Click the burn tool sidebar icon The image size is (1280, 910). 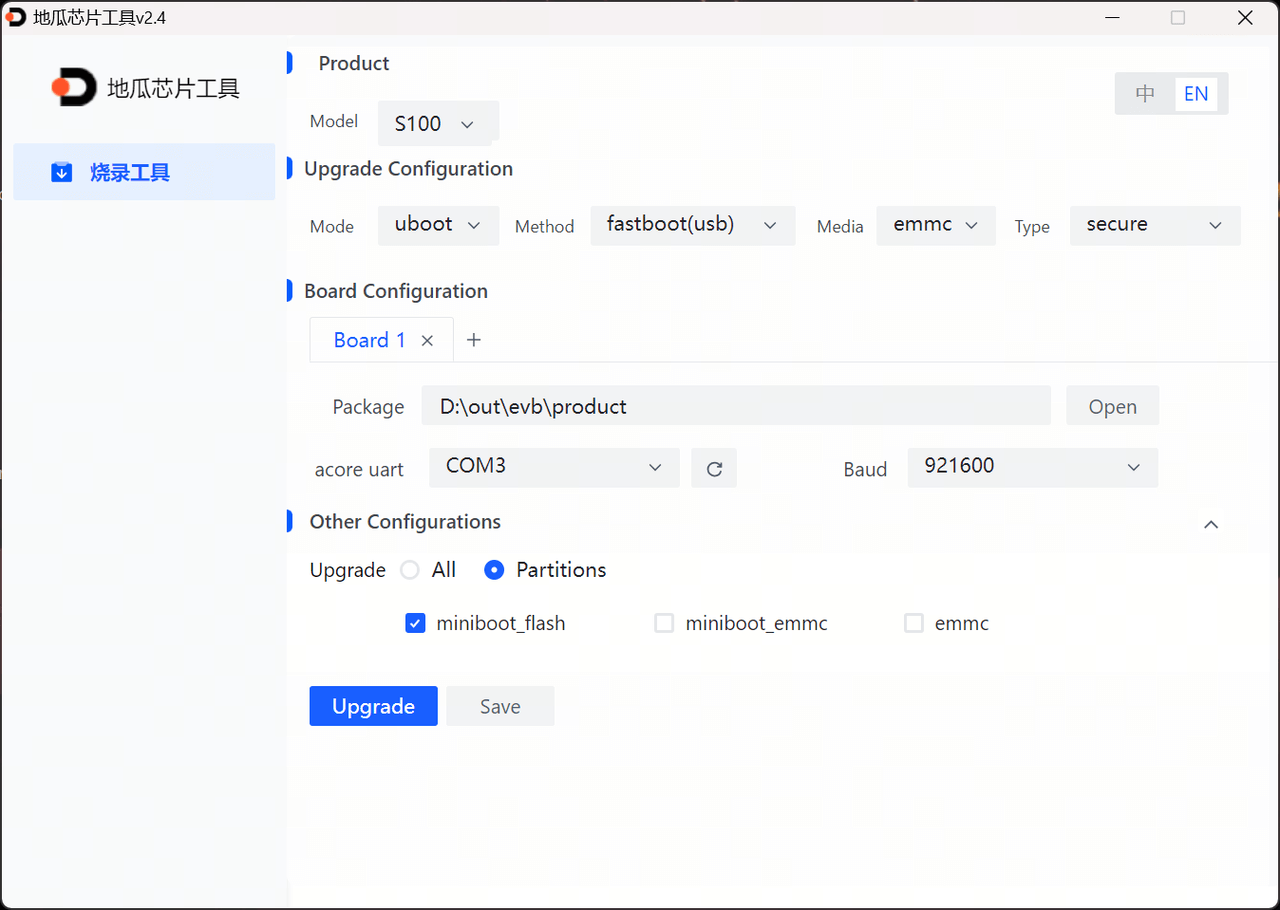[x=62, y=173]
